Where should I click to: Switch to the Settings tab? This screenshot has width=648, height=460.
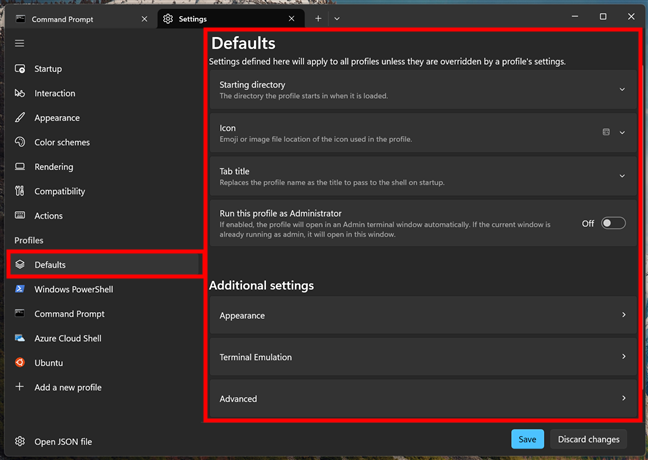point(231,19)
